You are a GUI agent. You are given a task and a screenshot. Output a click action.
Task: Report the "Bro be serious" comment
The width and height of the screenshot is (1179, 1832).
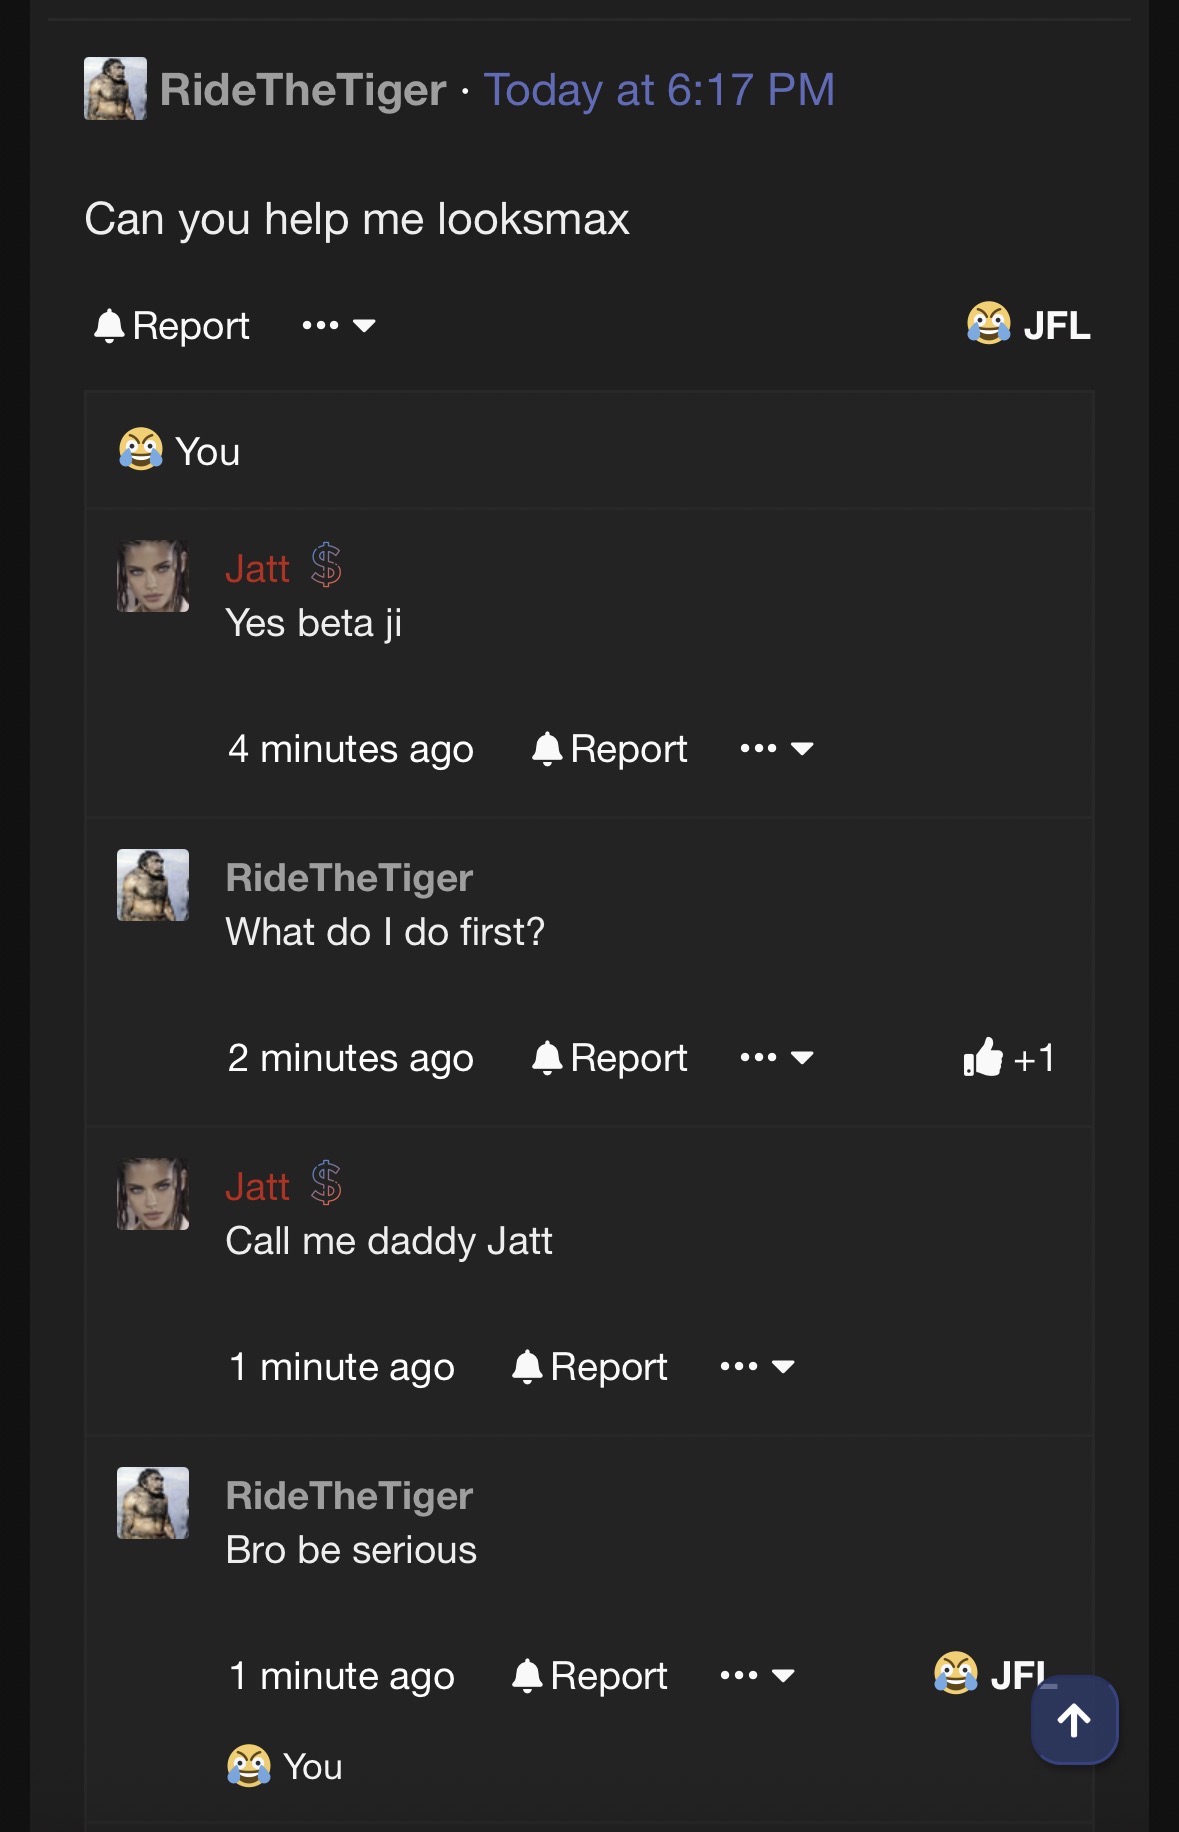click(590, 1676)
